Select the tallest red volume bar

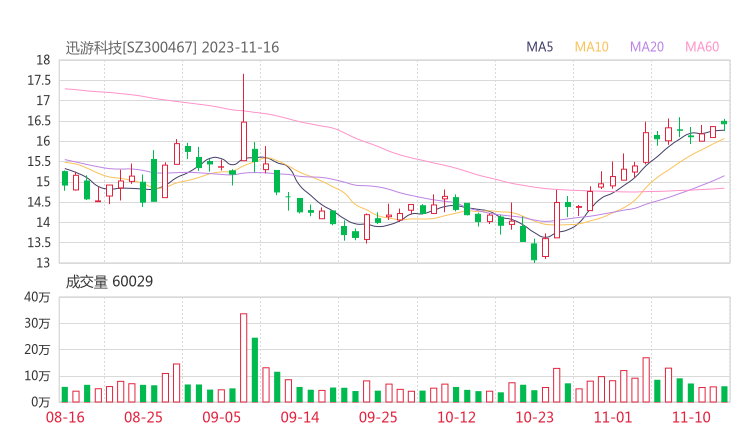coord(243,357)
